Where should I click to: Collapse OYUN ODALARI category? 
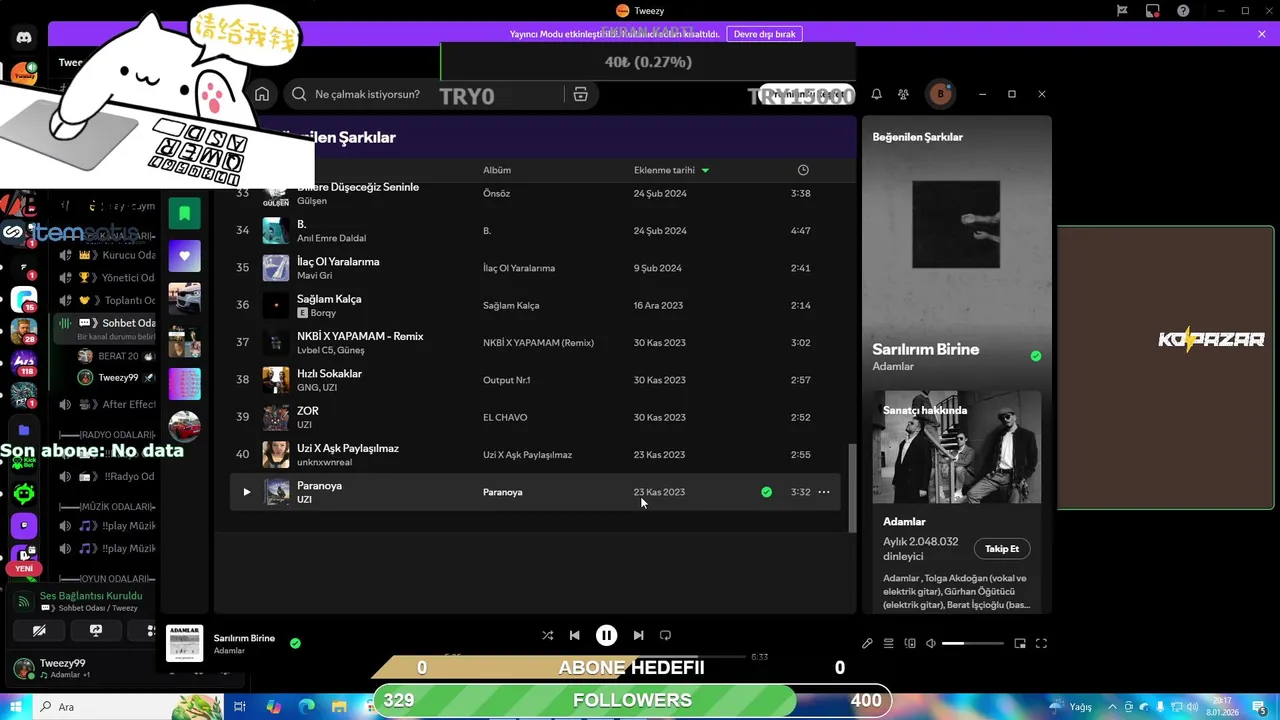tap(107, 579)
